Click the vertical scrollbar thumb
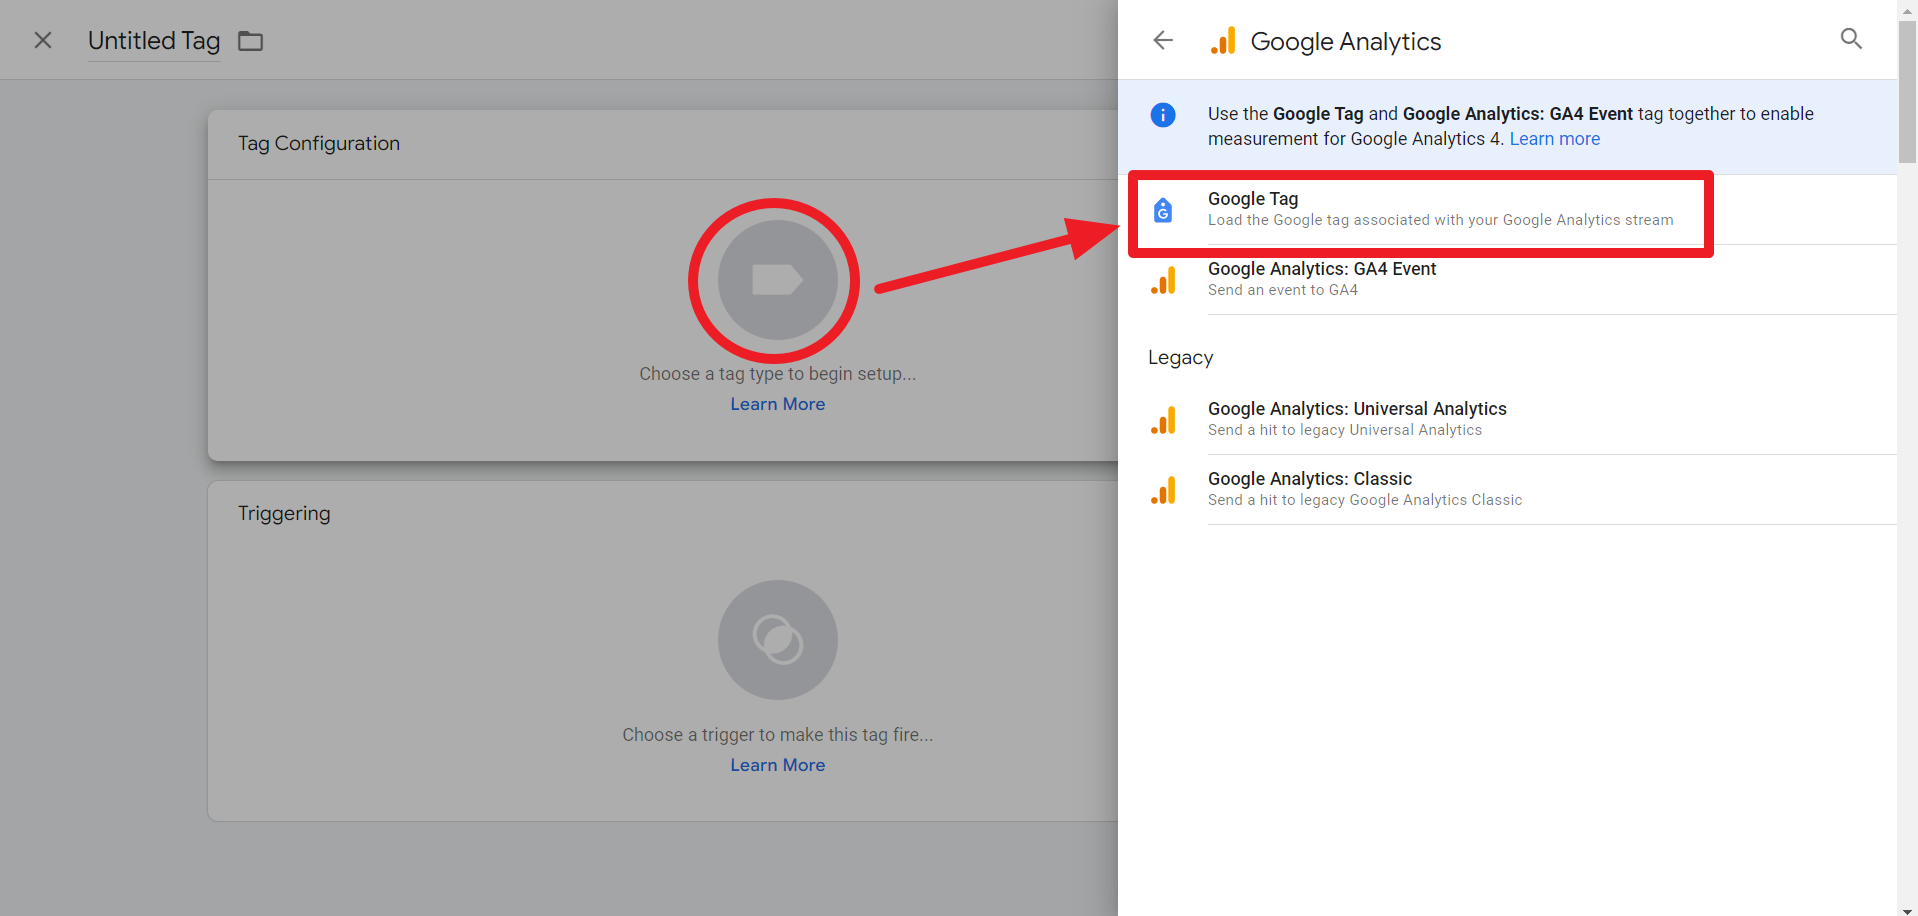The width and height of the screenshot is (1918, 916). [x=1908, y=92]
